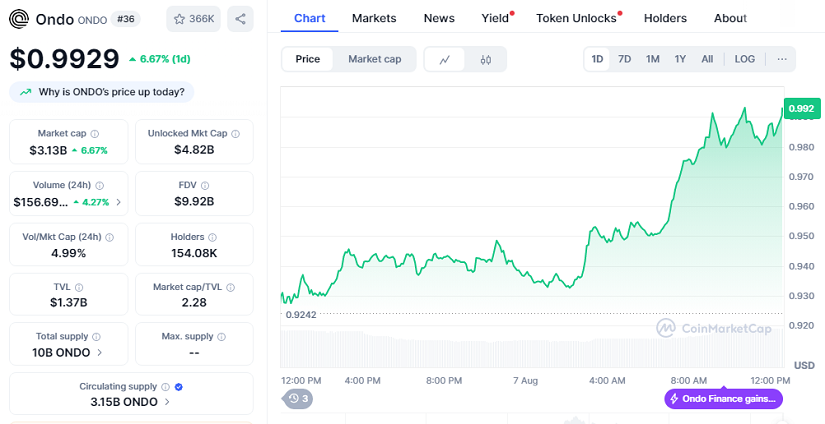Select the line chart type icon

coord(445,59)
